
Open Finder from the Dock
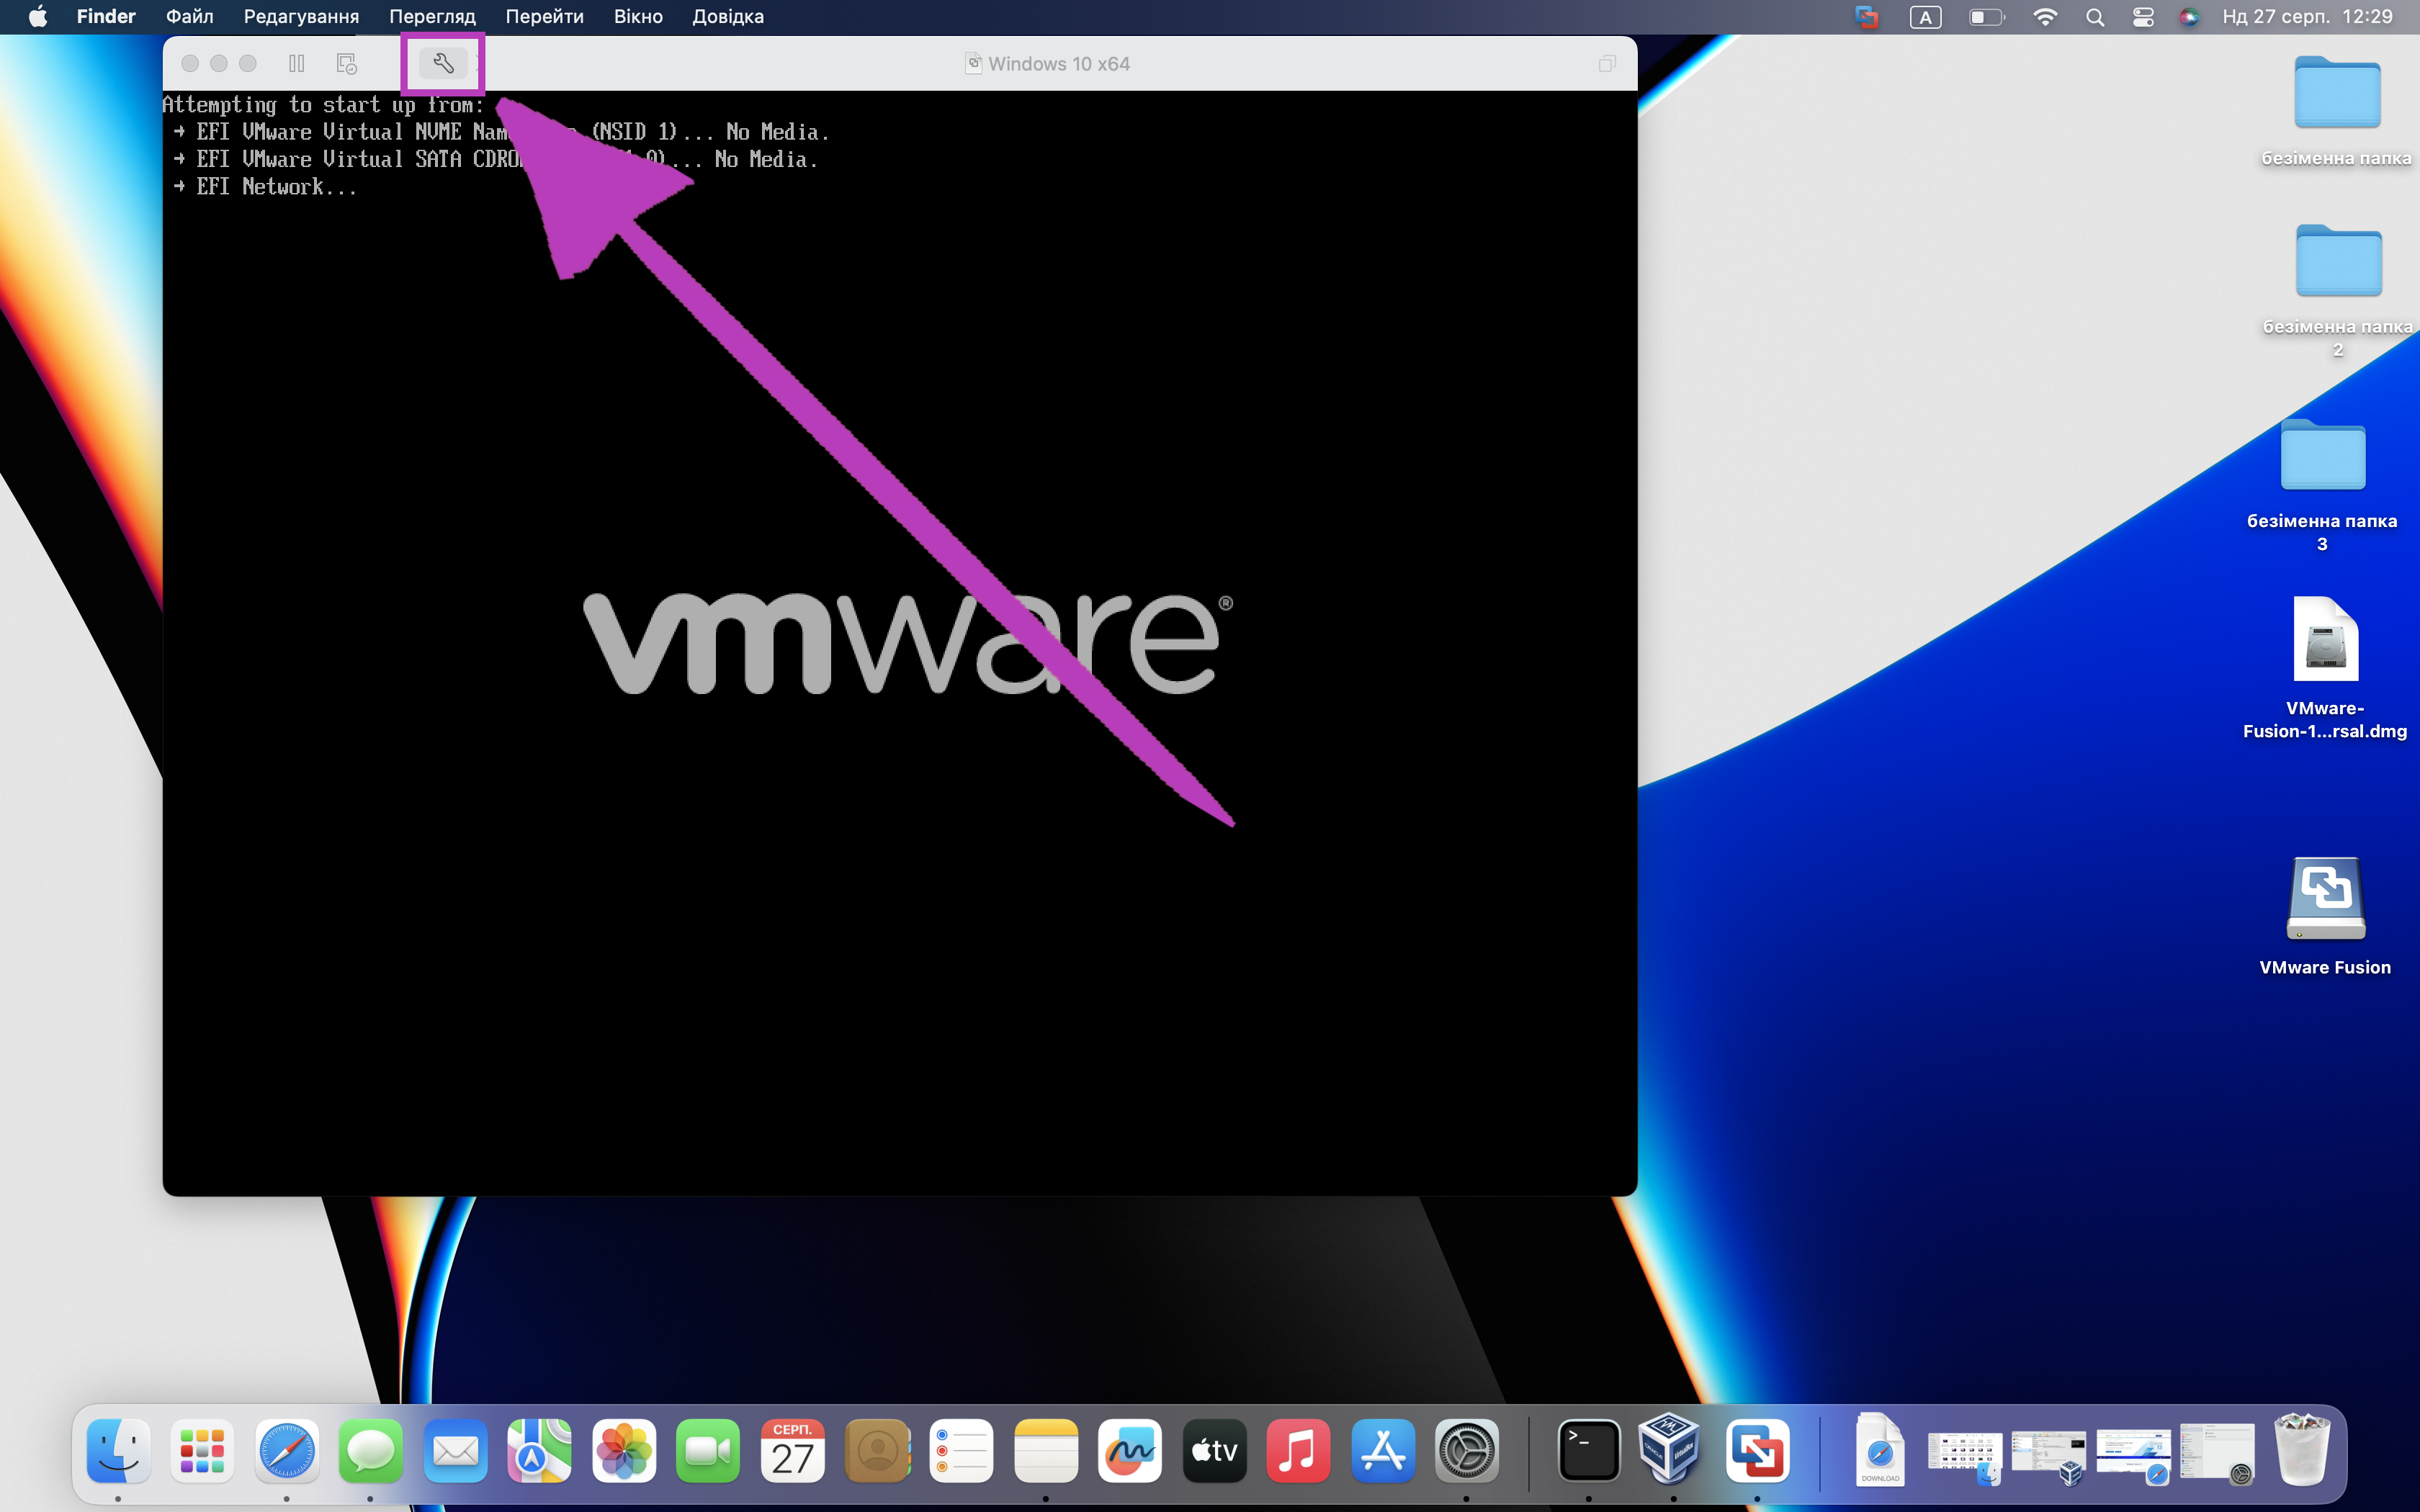pyautogui.click(x=119, y=1450)
